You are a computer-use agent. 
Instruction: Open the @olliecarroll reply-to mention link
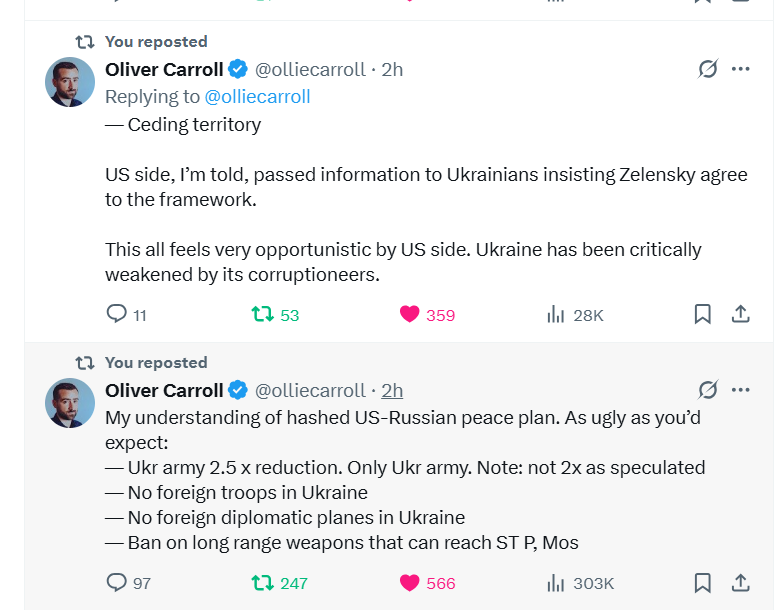257,96
